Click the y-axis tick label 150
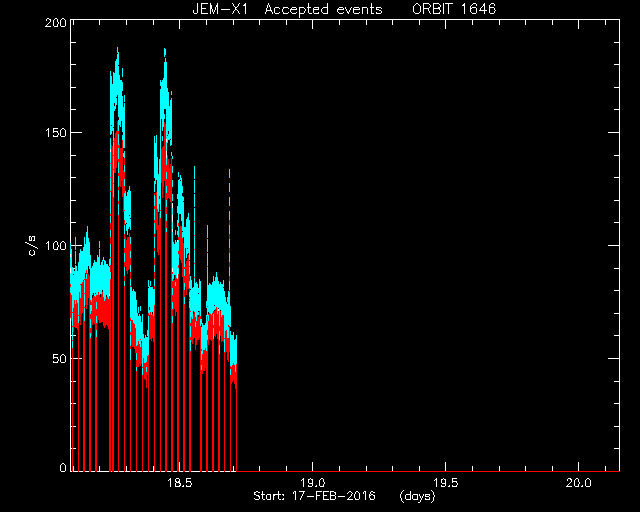 point(56,133)
